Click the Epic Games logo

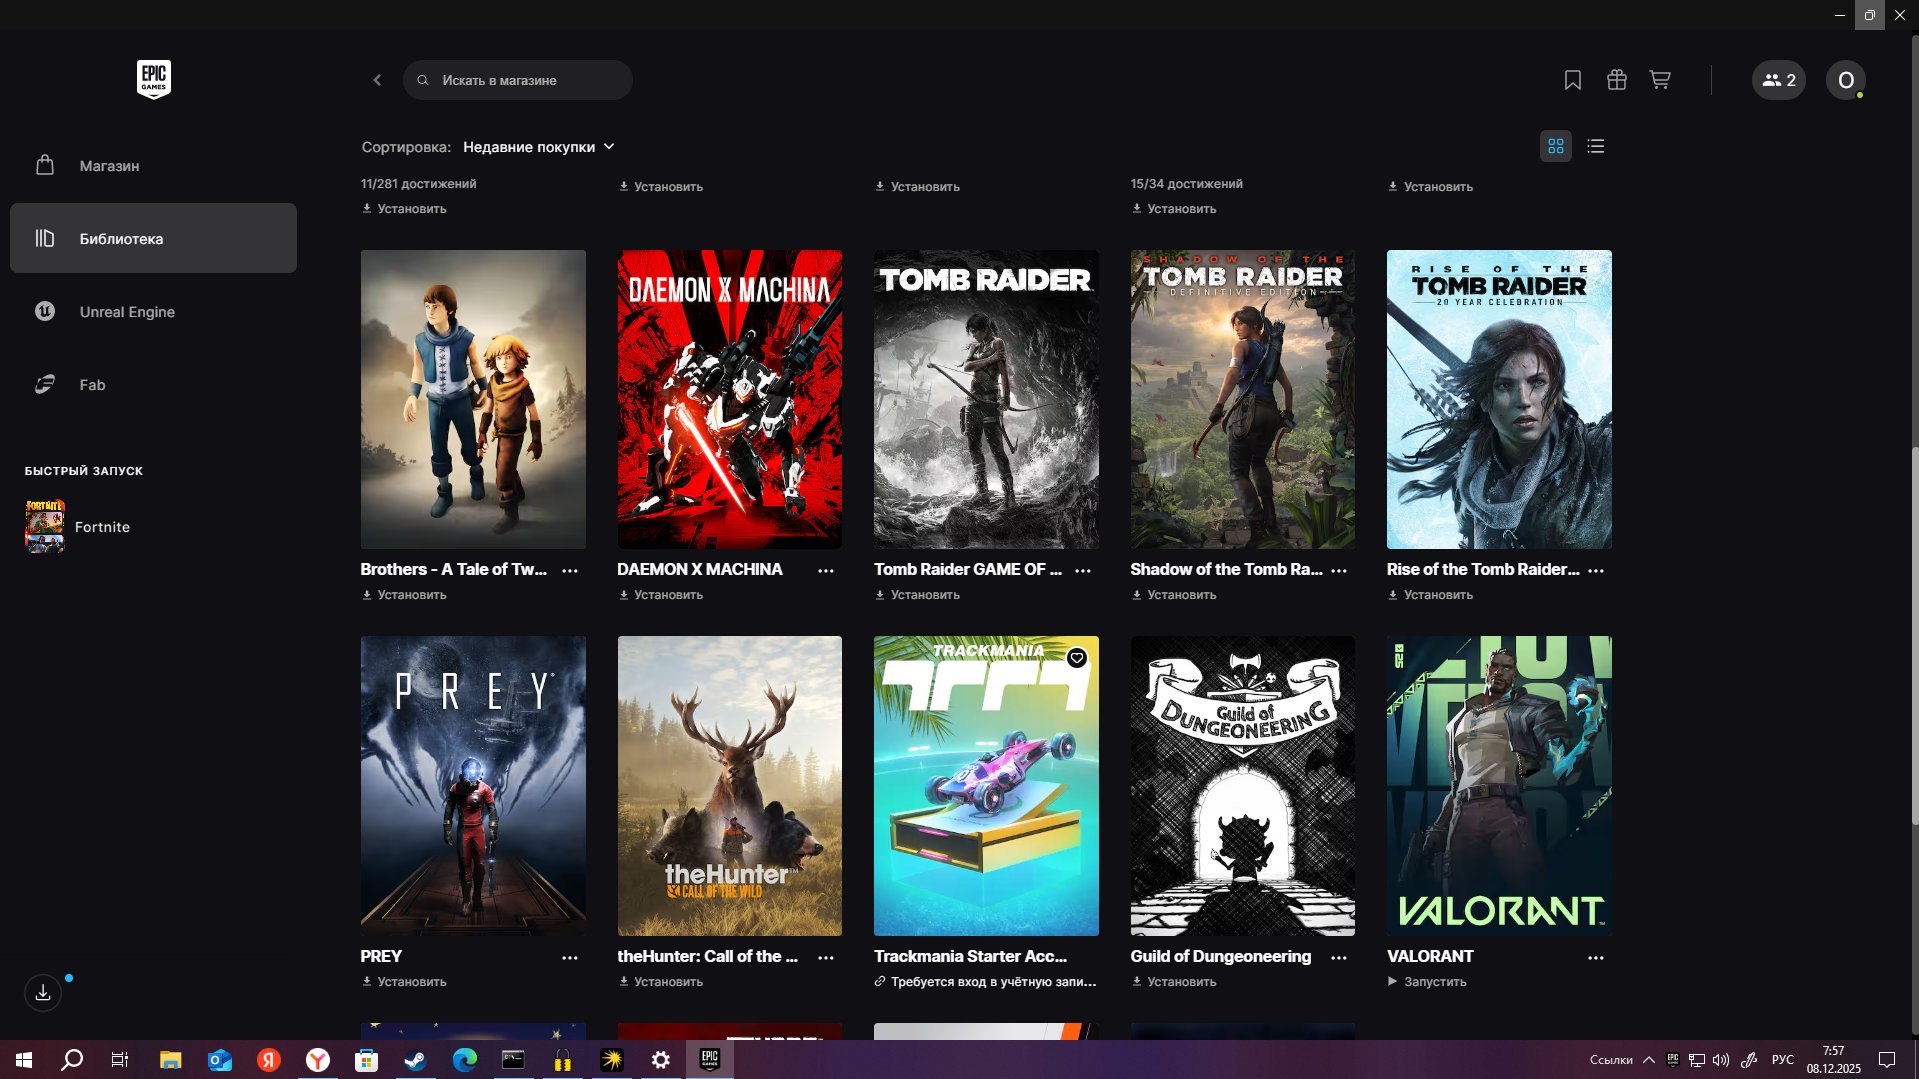point(153,80)
